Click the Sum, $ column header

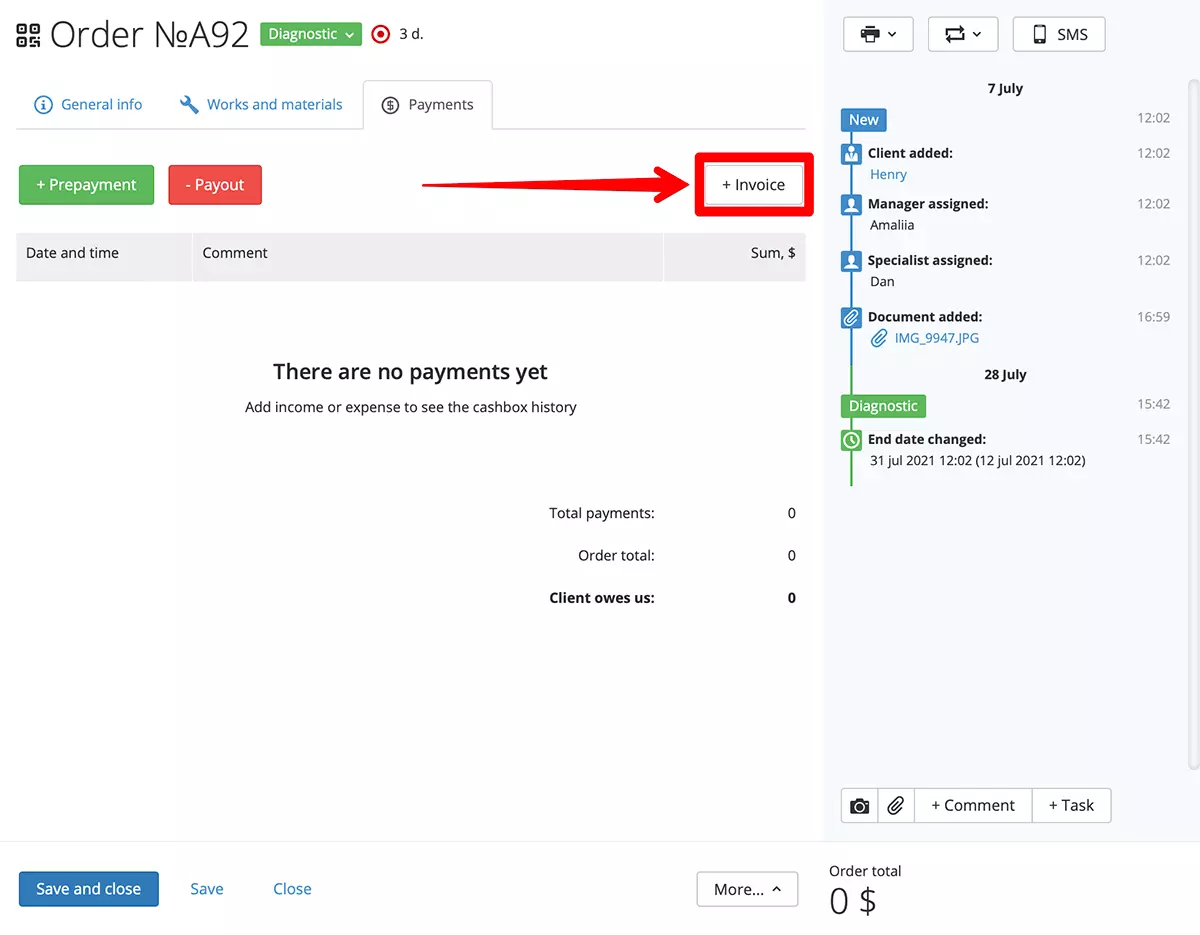(735, 257)
